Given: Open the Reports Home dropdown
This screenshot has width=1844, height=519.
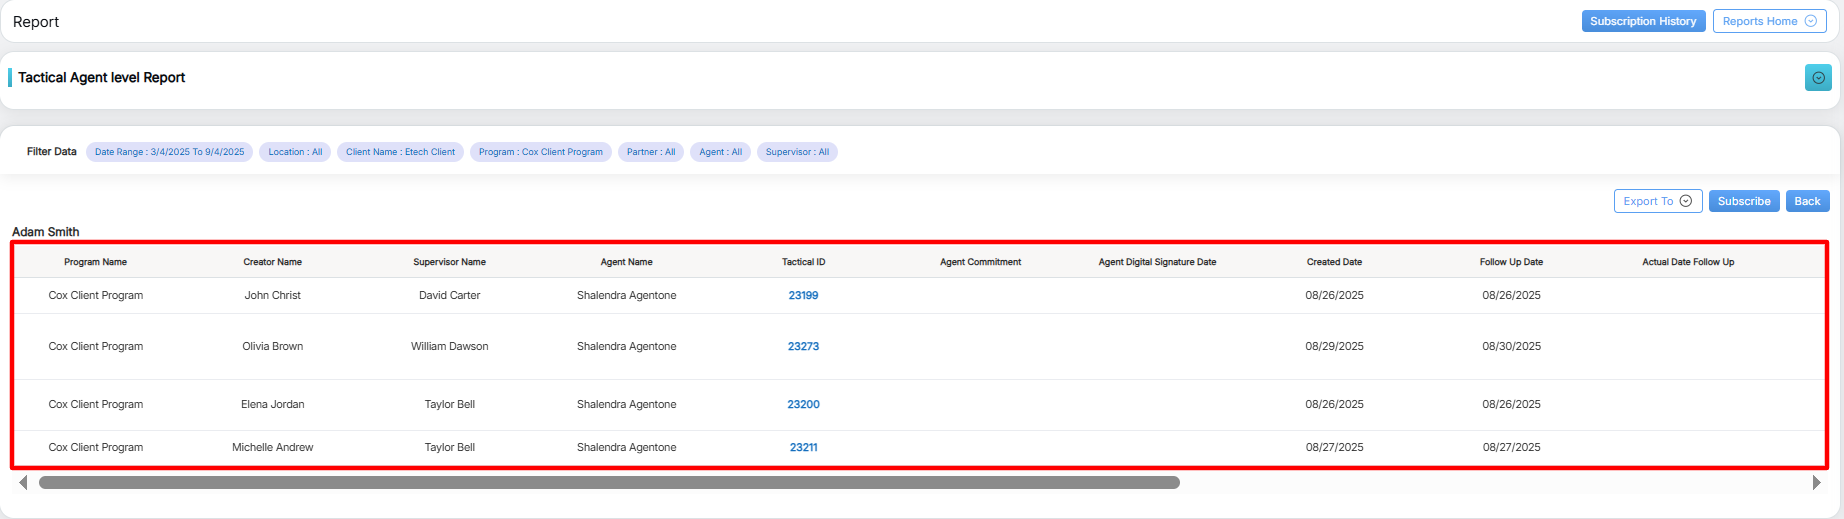Looking at the screenshot, I should pos(1769,21).
